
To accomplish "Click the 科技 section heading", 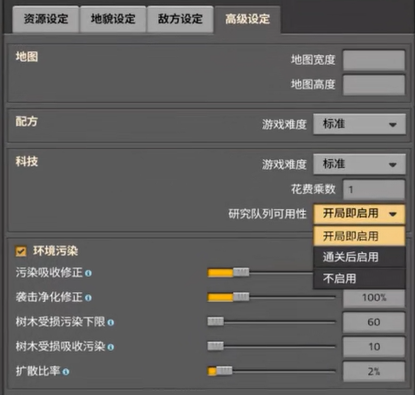I will coord(27,162).
